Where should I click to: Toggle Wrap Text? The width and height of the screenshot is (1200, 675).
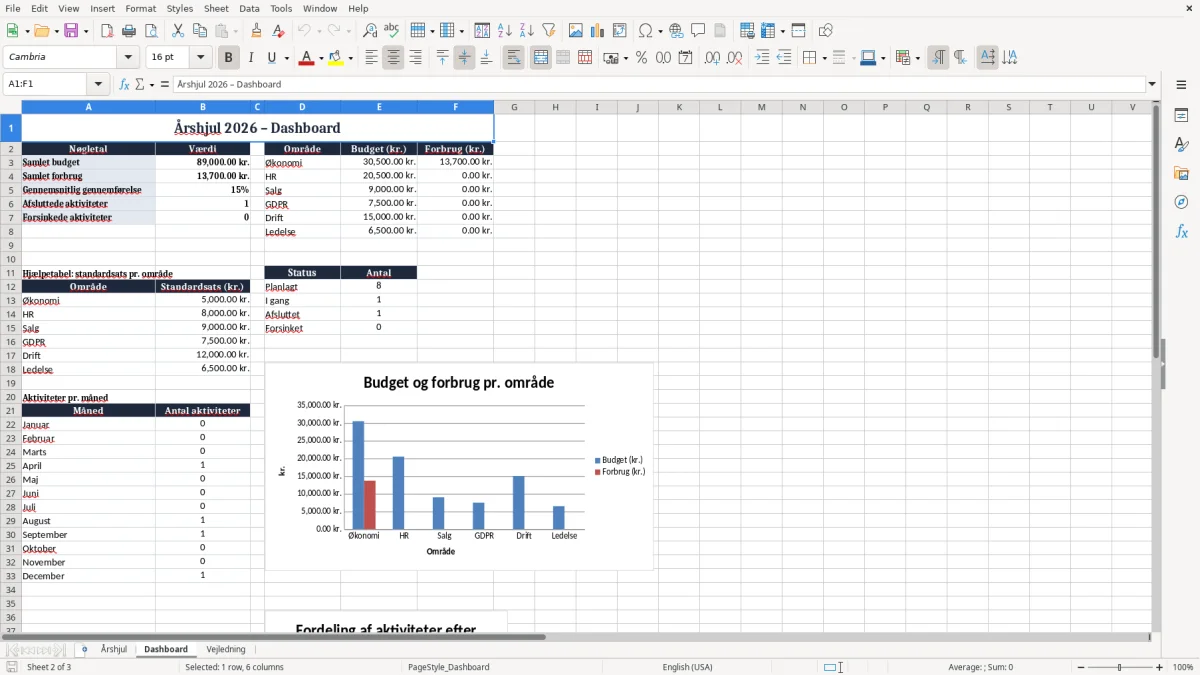click(513, 58)
